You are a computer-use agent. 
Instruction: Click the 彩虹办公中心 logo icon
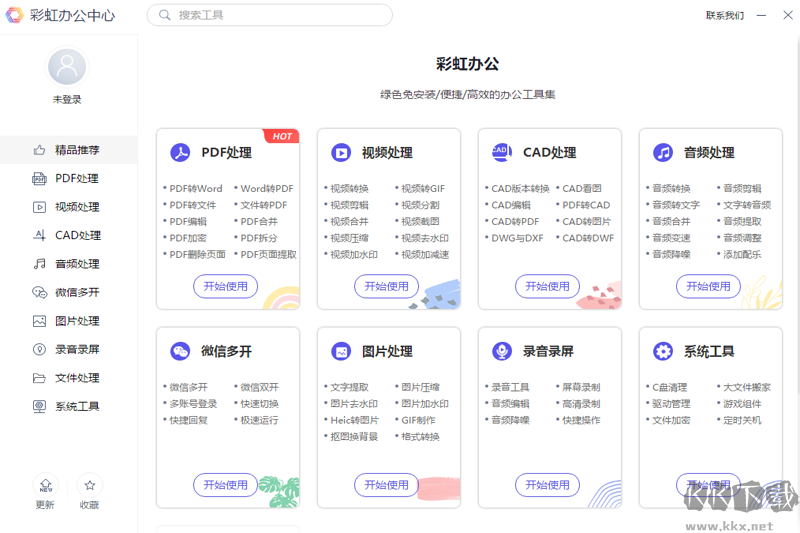point(14,15)
